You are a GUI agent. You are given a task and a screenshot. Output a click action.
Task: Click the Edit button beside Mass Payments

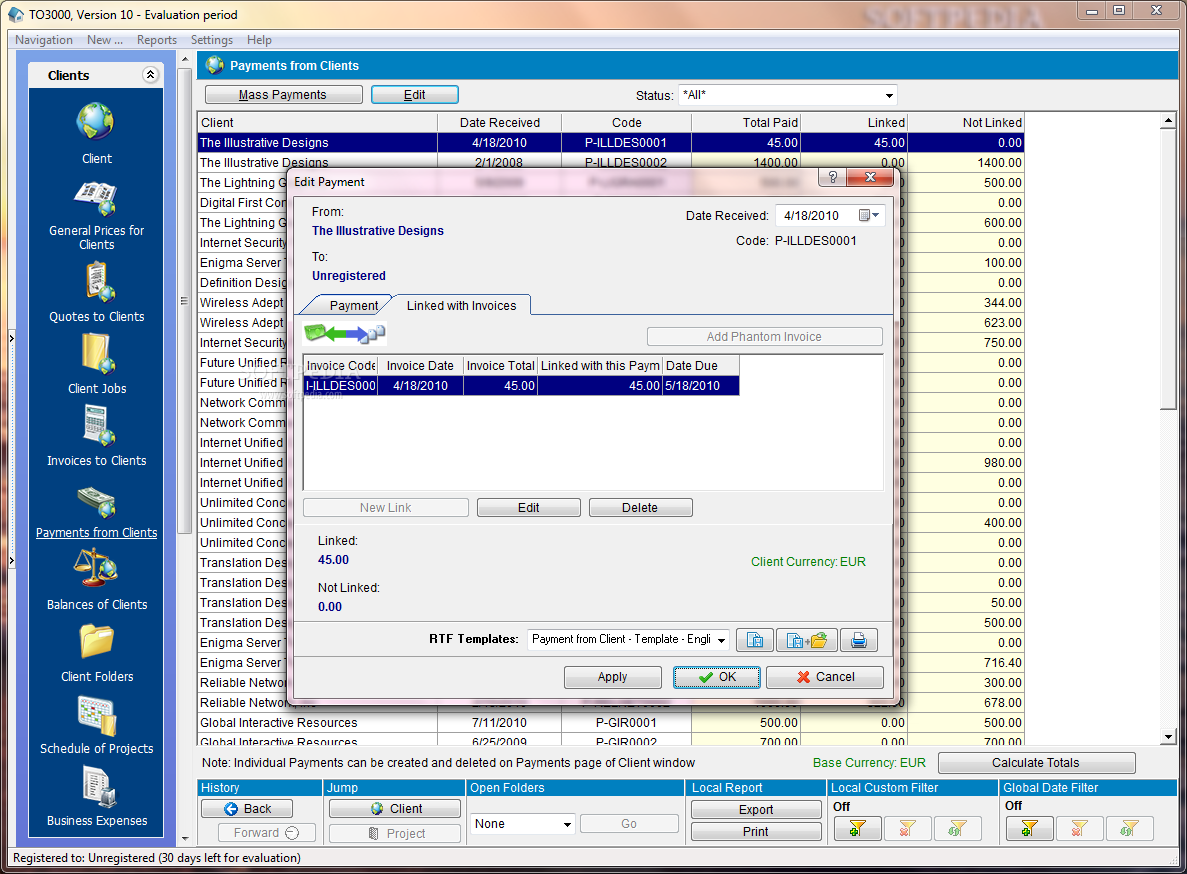[x=414, y=95]
